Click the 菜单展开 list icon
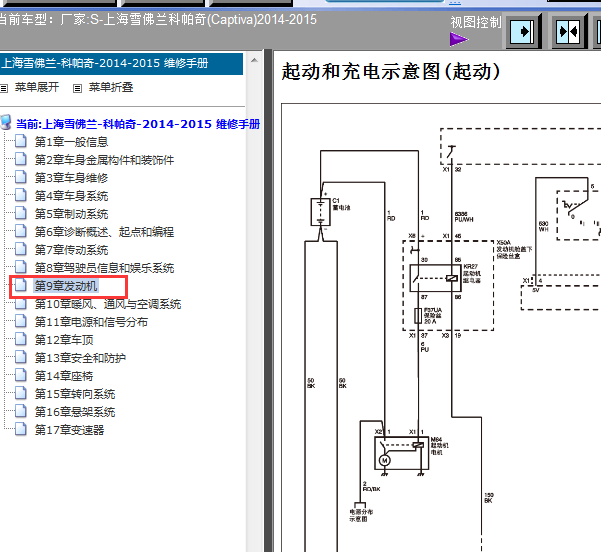 tap(4, 89)
